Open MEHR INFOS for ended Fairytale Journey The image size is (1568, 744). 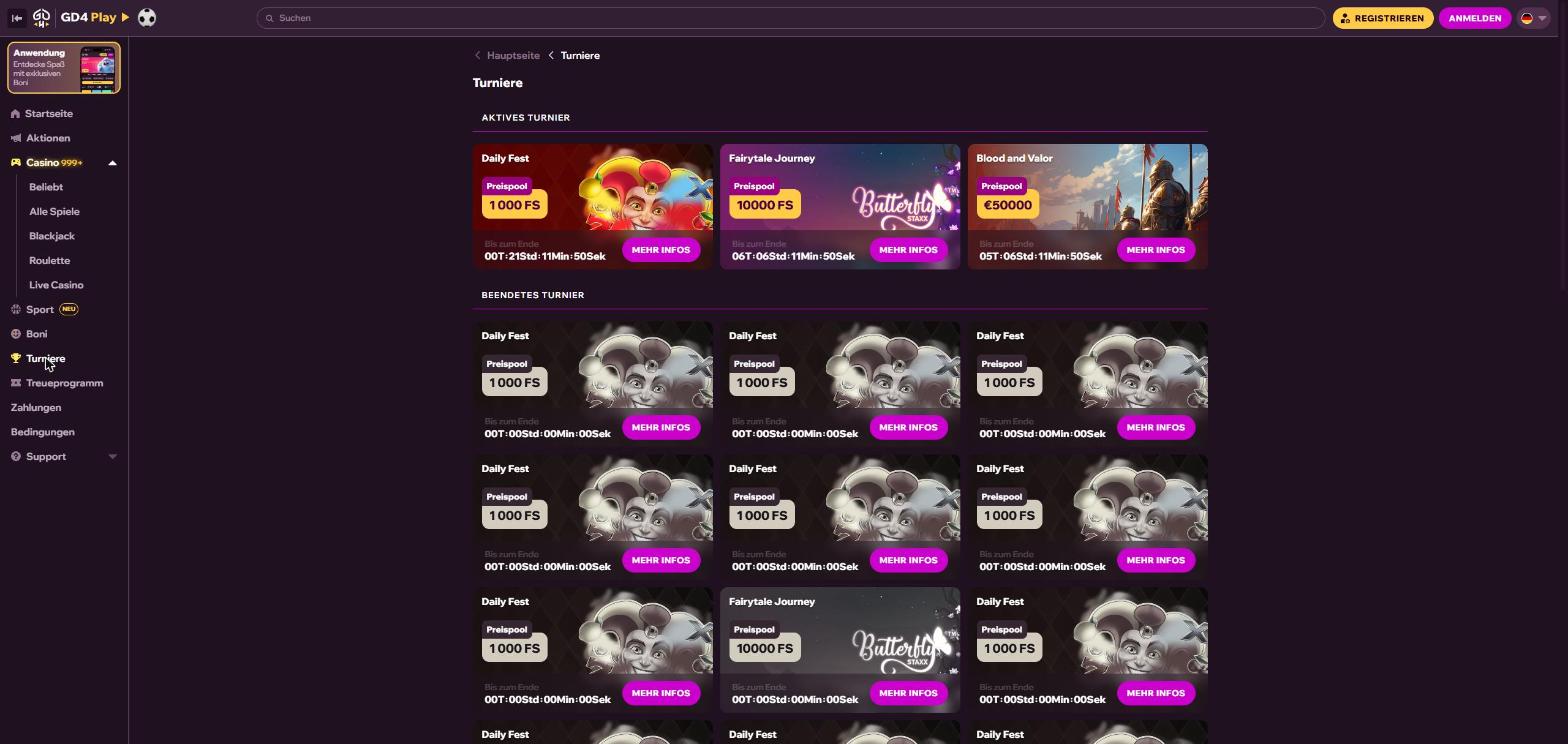(908, 693)
